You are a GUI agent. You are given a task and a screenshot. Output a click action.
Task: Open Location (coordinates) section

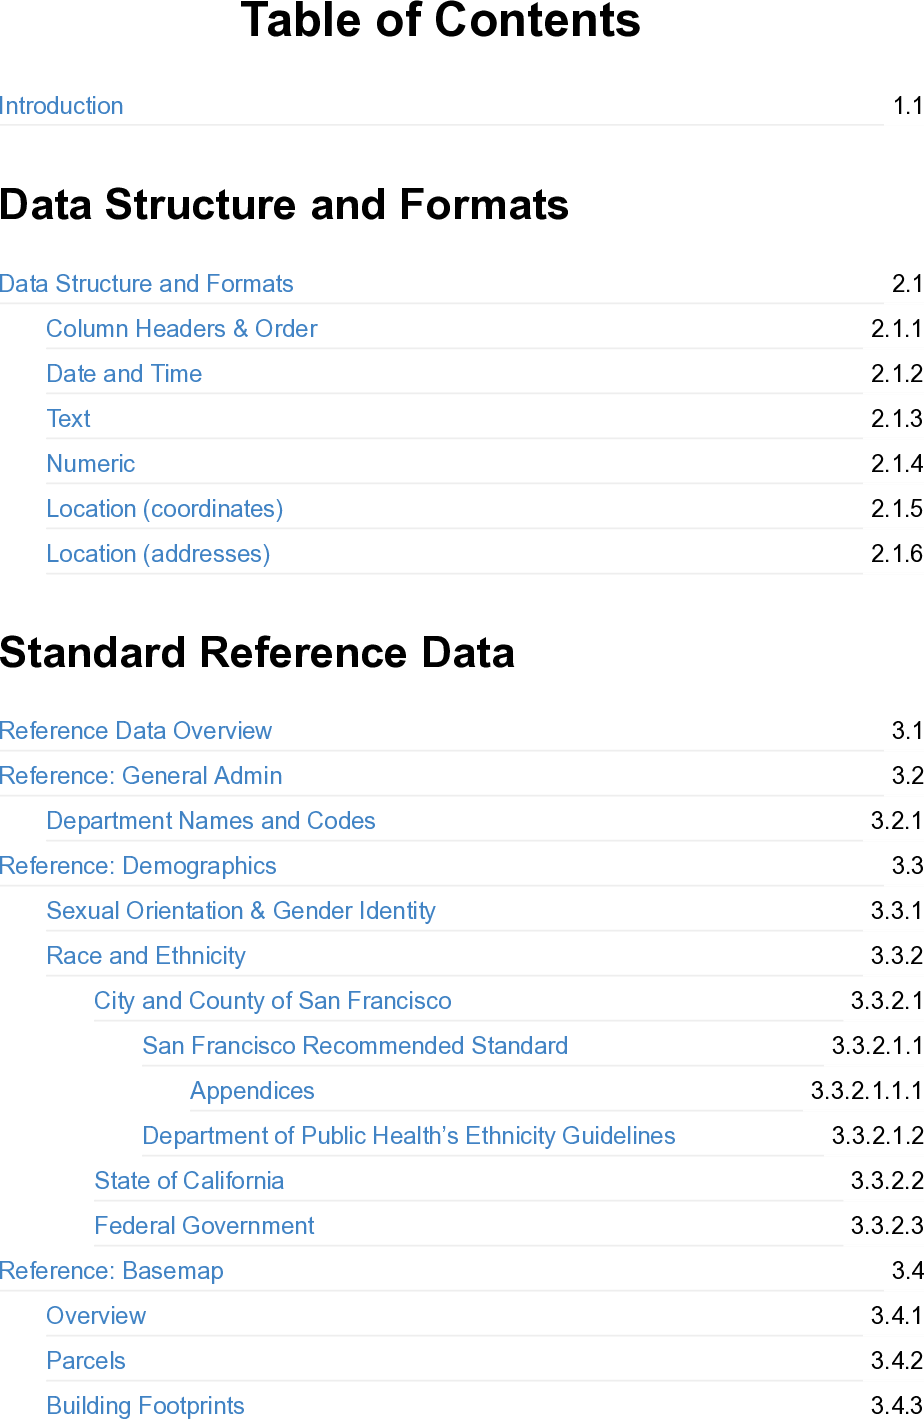[x=165, y=509]
